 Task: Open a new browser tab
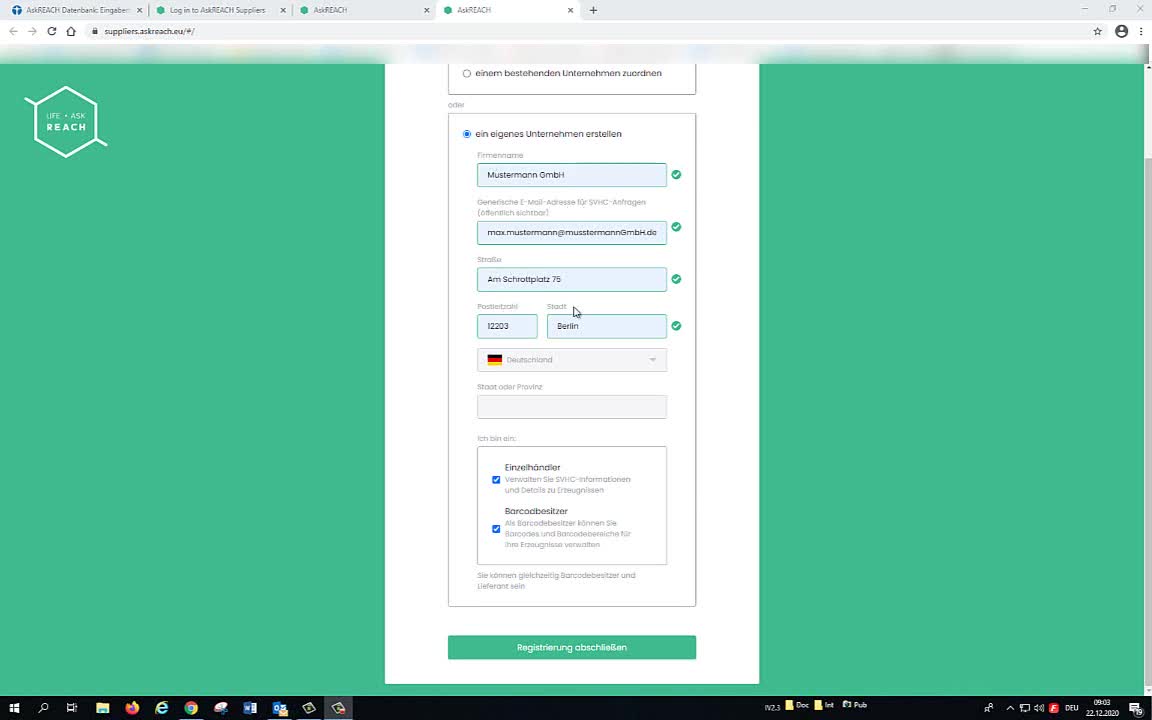click(593, 10)
